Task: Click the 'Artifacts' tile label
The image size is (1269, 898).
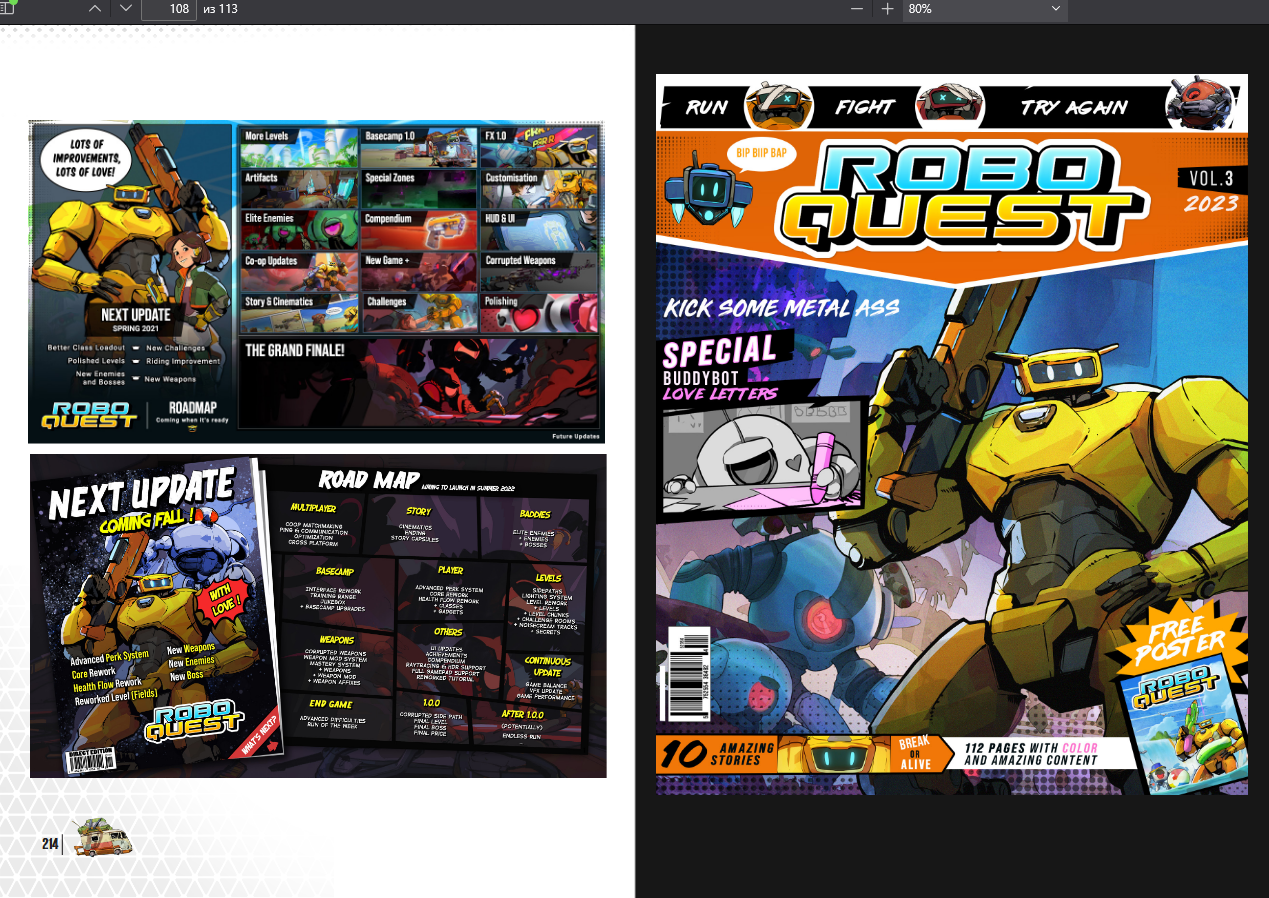Action: pyautogui.click(x=262, y=177)
